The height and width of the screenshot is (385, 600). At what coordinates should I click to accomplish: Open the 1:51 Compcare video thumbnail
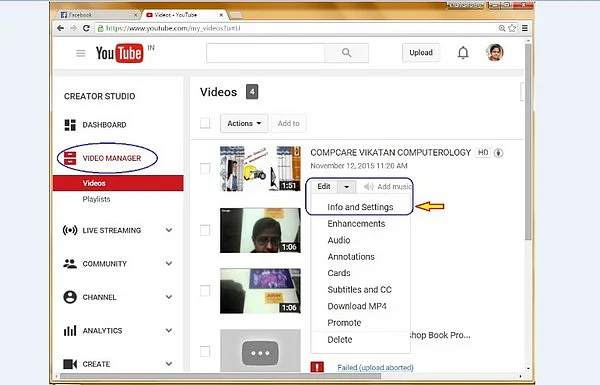point(260,168)
